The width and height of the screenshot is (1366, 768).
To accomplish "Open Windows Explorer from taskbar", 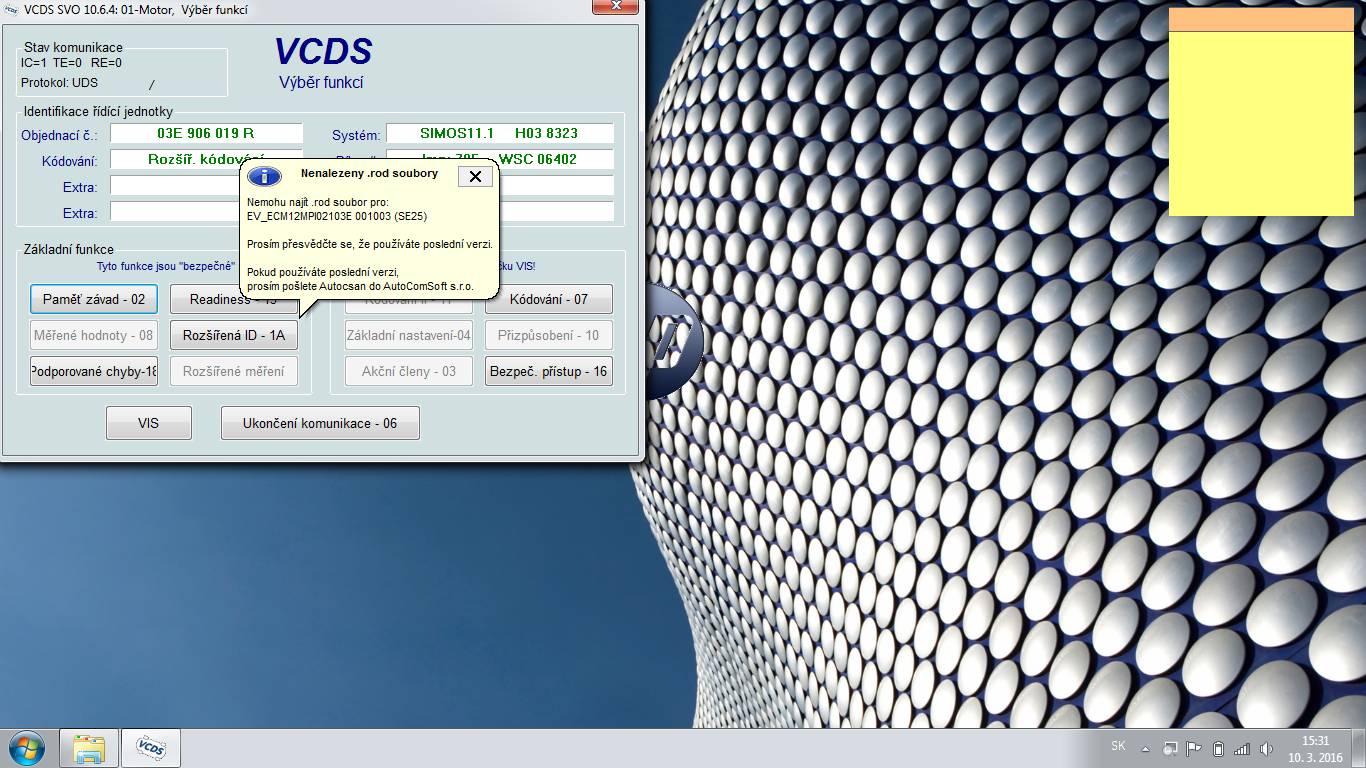I will pos(89,748).
